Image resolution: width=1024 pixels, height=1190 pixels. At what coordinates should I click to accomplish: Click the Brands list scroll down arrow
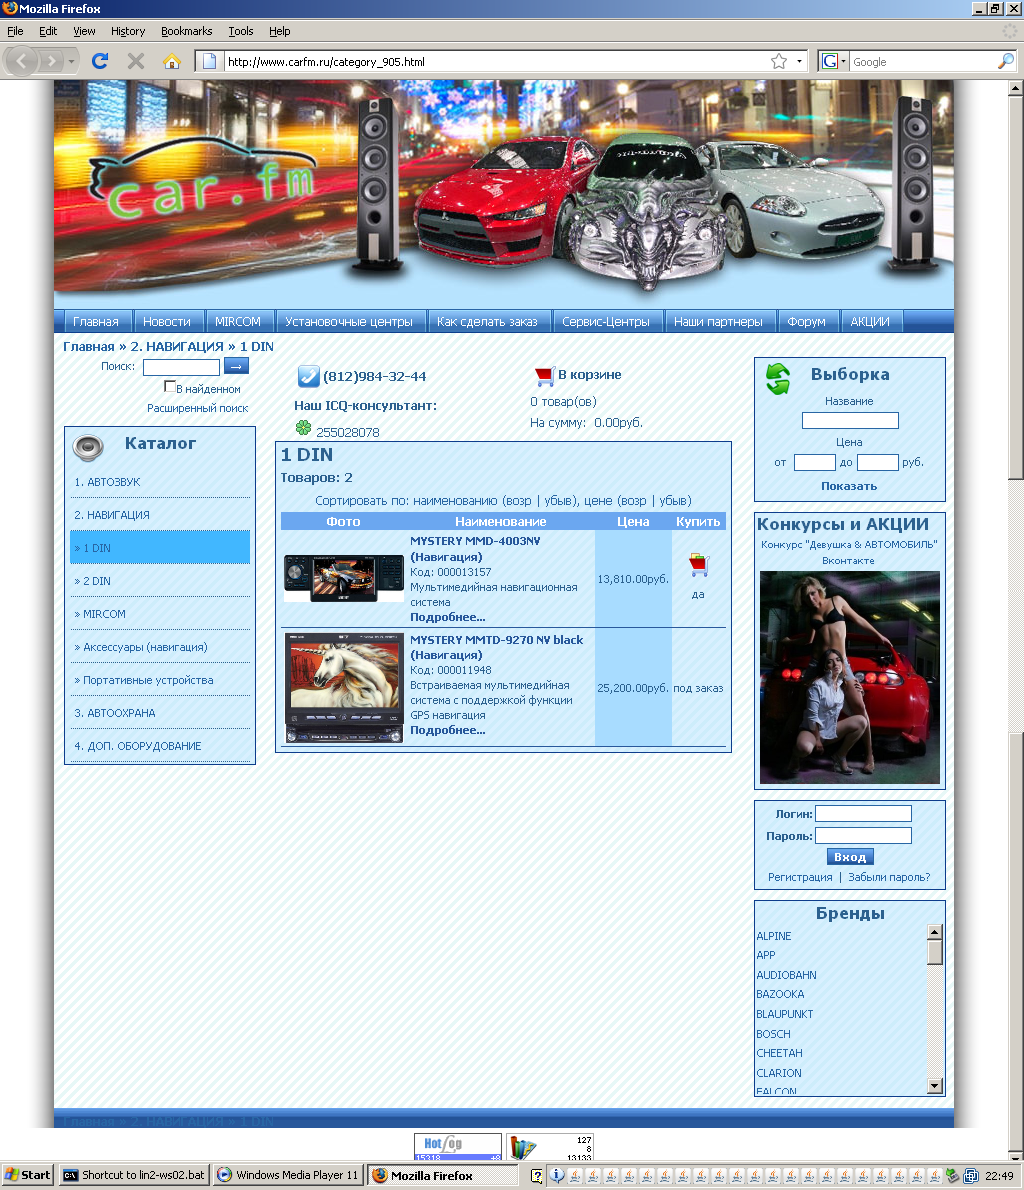click(x=935, y=1086)
